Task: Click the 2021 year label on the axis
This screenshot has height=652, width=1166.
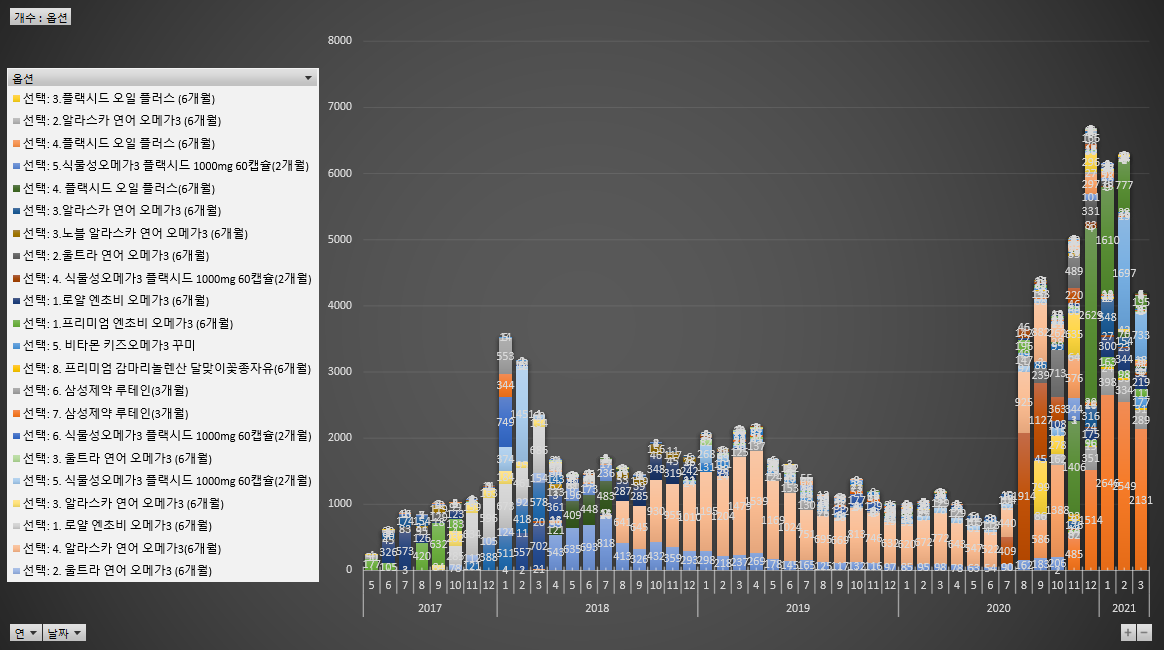Action: [x=1124, y=608]
